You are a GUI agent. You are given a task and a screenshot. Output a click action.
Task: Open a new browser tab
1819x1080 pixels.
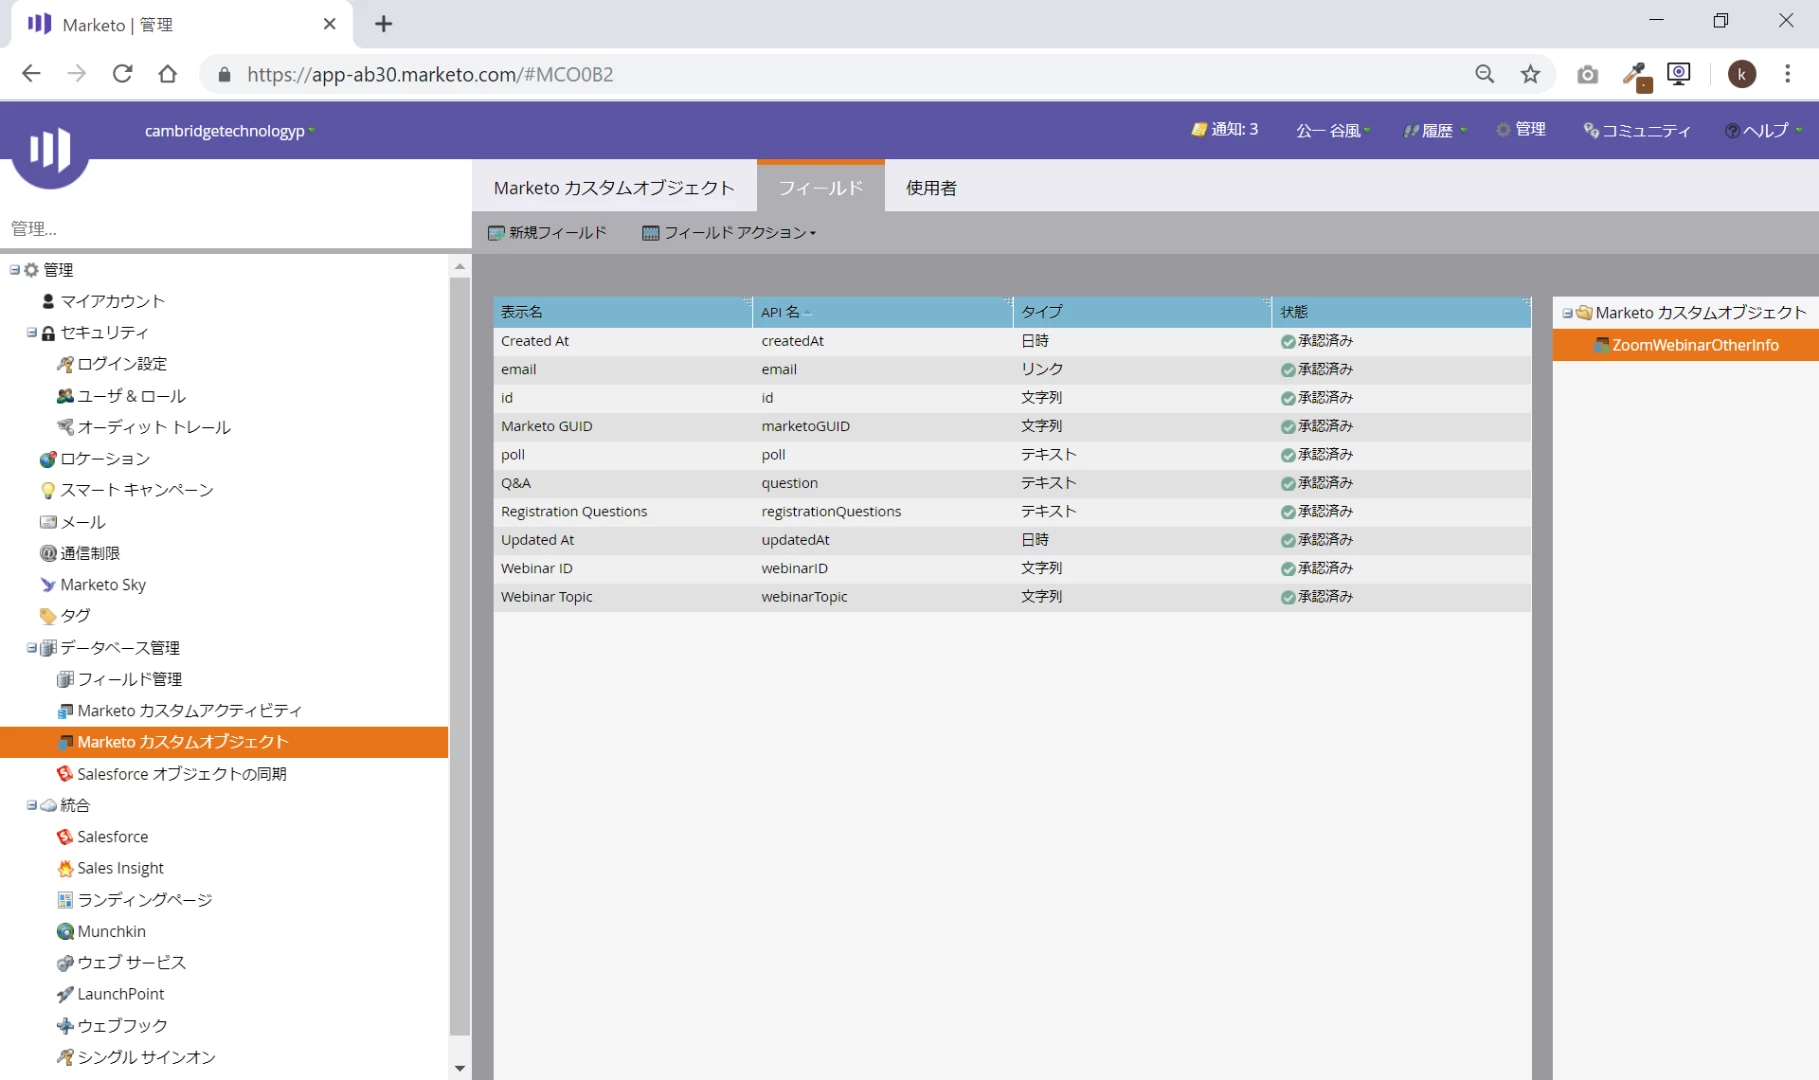click(383, 24)
